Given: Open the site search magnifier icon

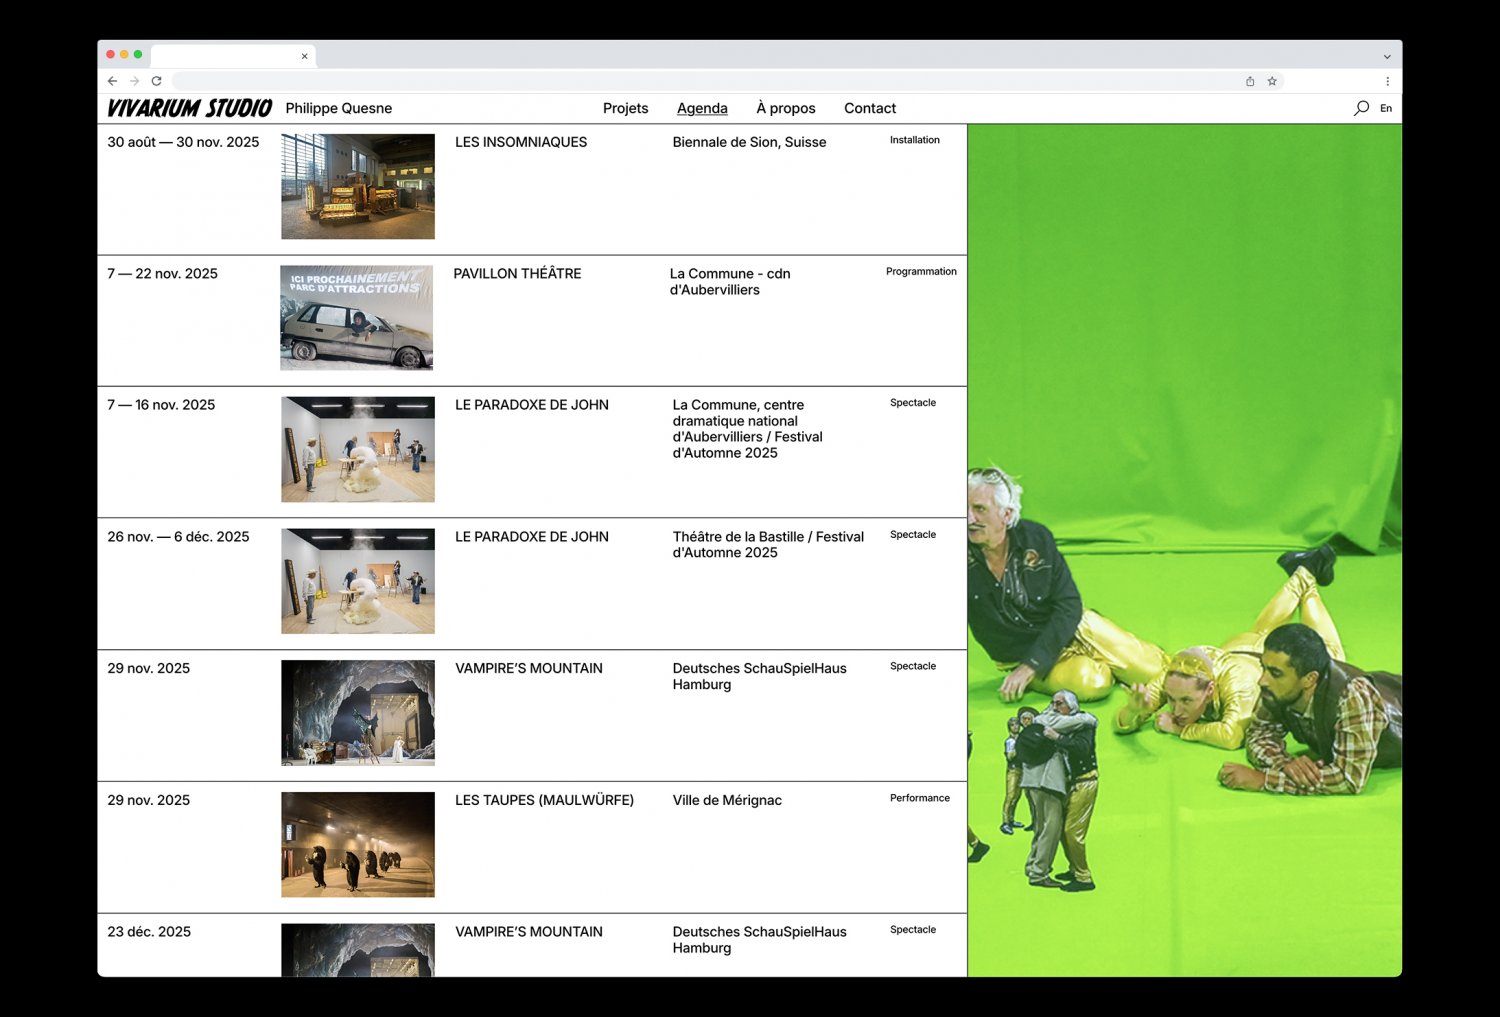Looking at the screenshot, I should click(x=1361, y=108).
